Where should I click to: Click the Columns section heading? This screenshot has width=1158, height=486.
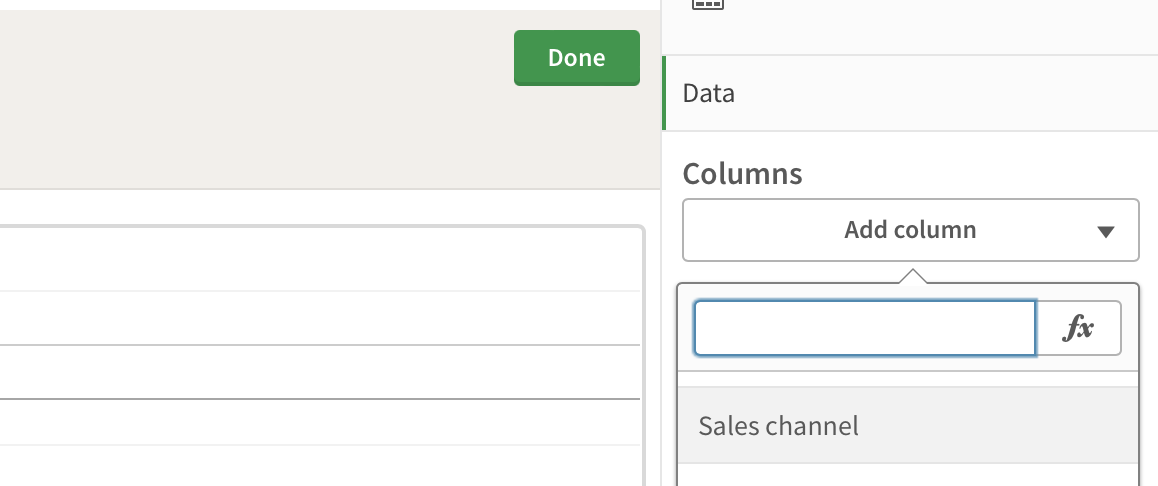(742, 174)
